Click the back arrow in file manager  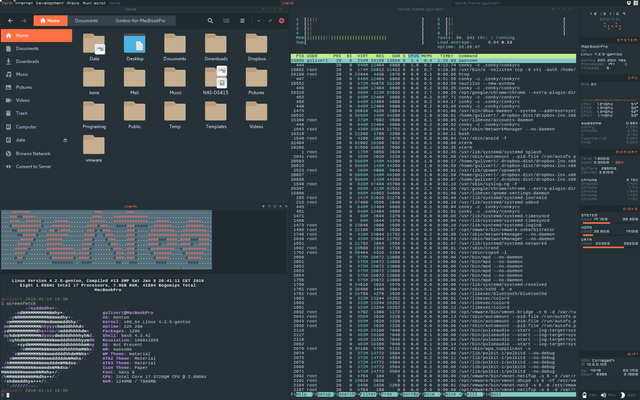point(8,20)
